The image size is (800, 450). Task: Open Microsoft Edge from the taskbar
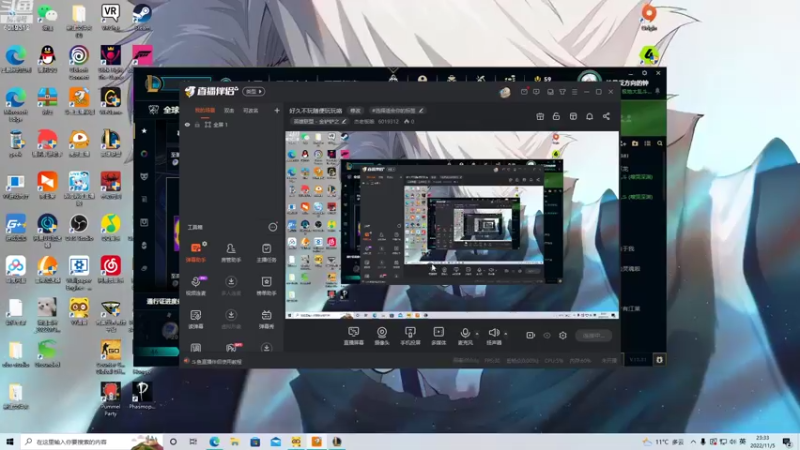214,441
